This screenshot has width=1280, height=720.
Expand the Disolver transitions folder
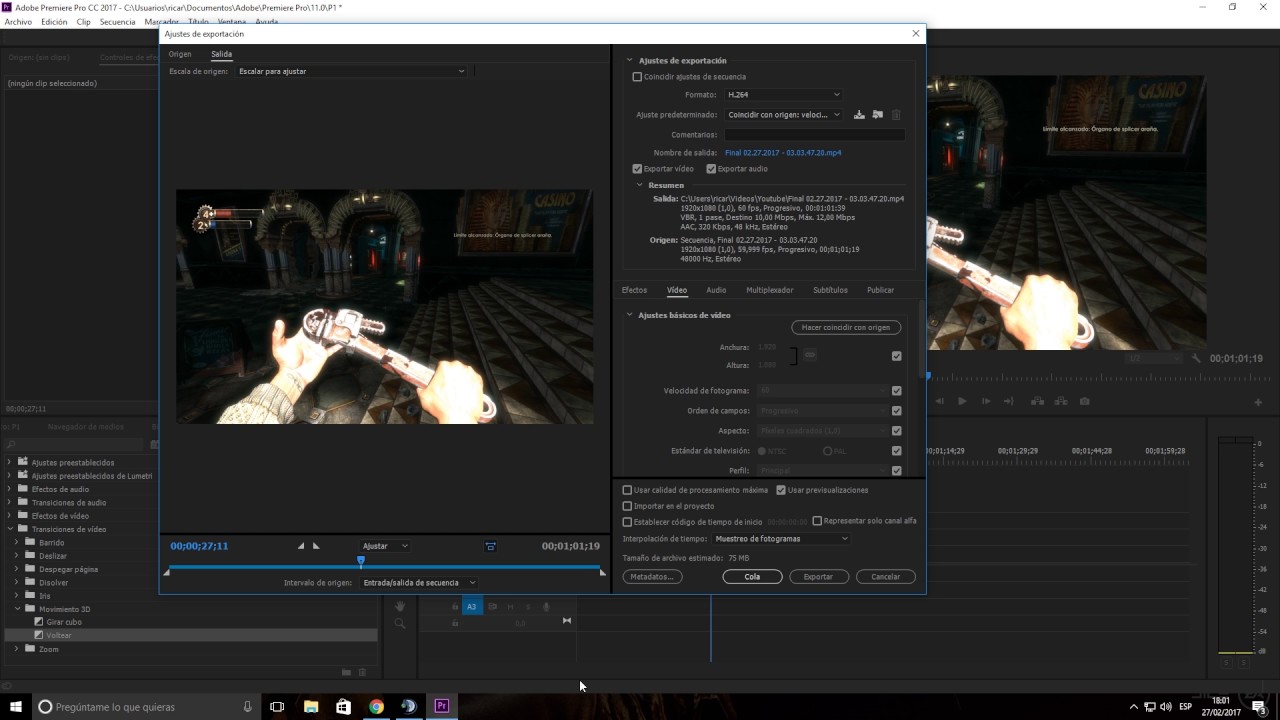(17, 582)
